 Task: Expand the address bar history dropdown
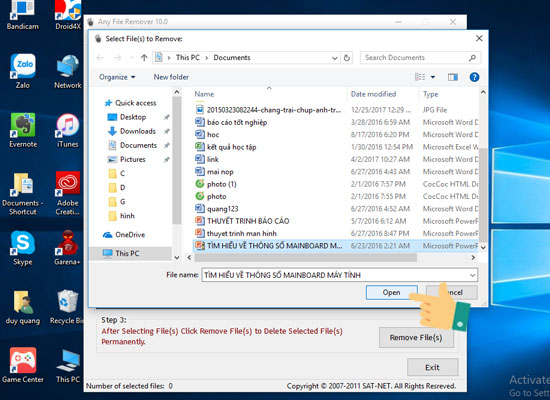[x=335, y=58]
